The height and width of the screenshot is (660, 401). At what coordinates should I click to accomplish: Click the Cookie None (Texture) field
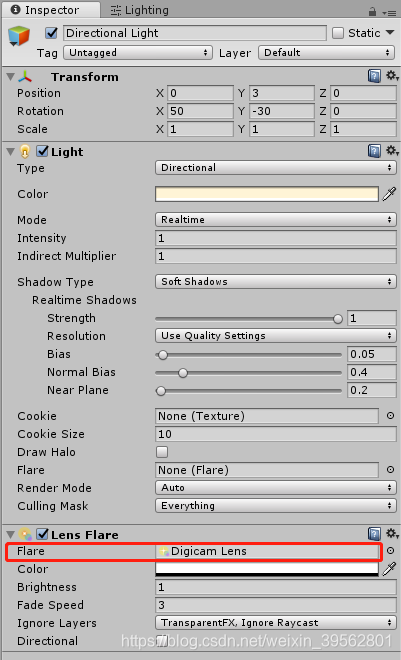tap(267, 416)
